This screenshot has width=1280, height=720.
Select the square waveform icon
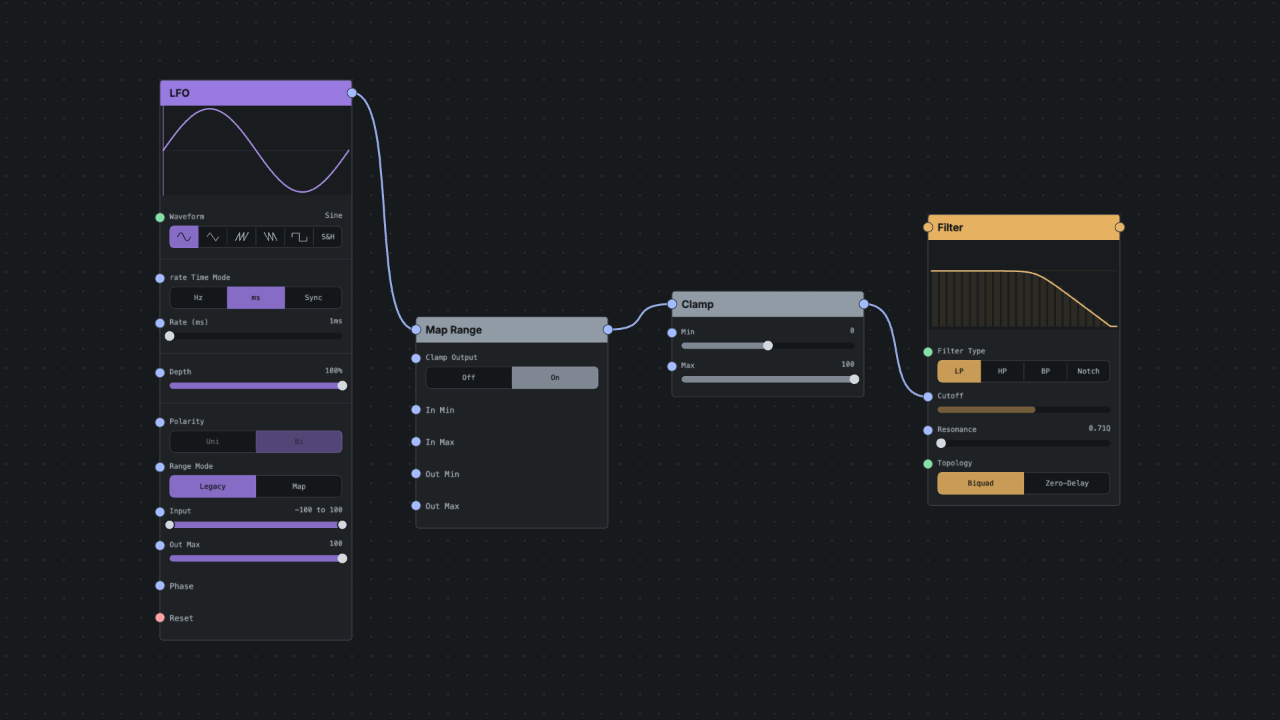click(299, 237)
